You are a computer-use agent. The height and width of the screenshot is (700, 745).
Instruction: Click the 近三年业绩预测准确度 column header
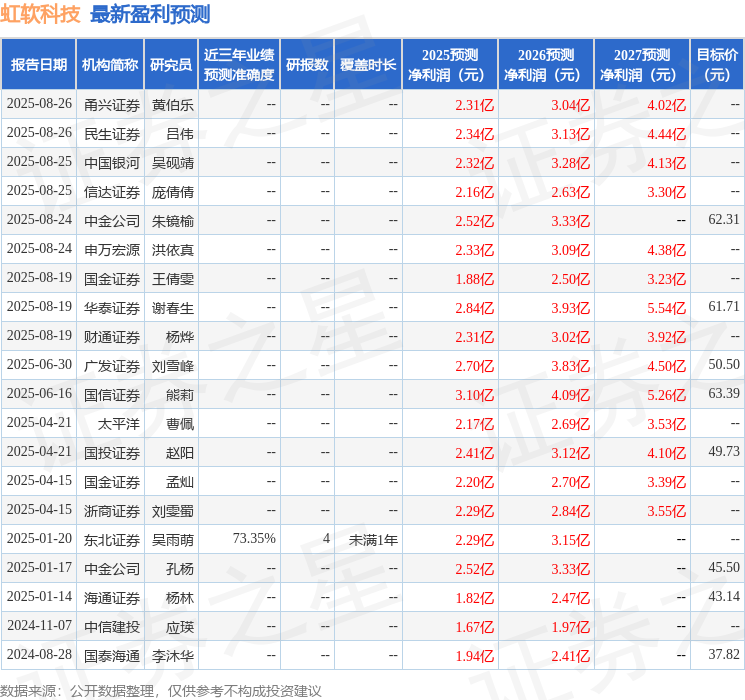[x=239, y=65]
